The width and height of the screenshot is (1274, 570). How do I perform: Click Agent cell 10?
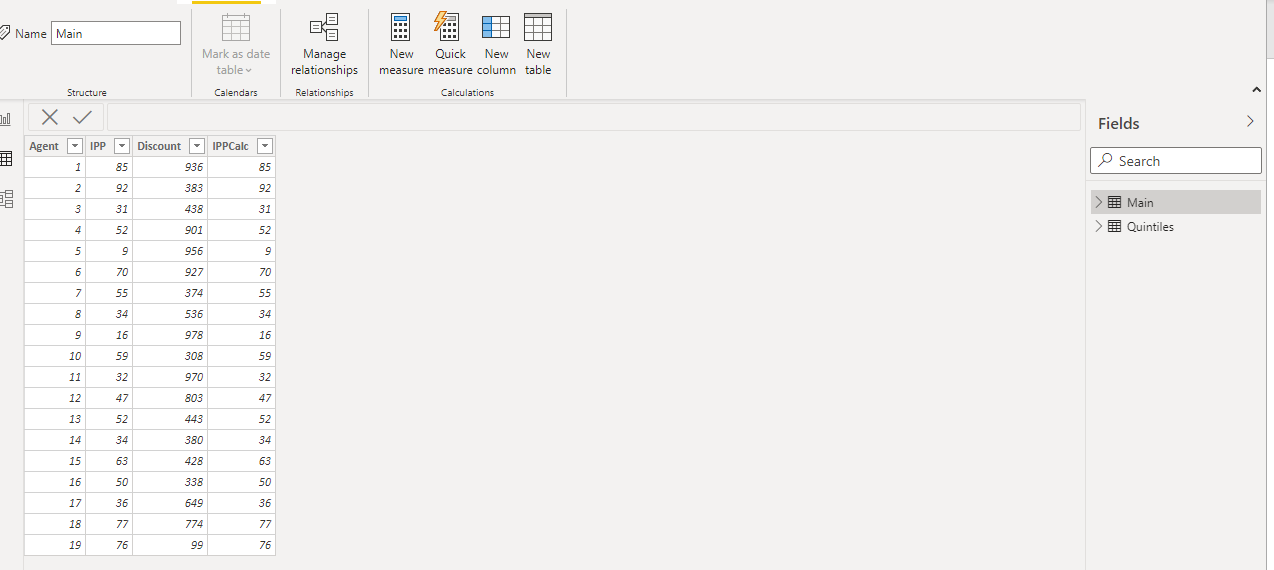click(55, 356)
